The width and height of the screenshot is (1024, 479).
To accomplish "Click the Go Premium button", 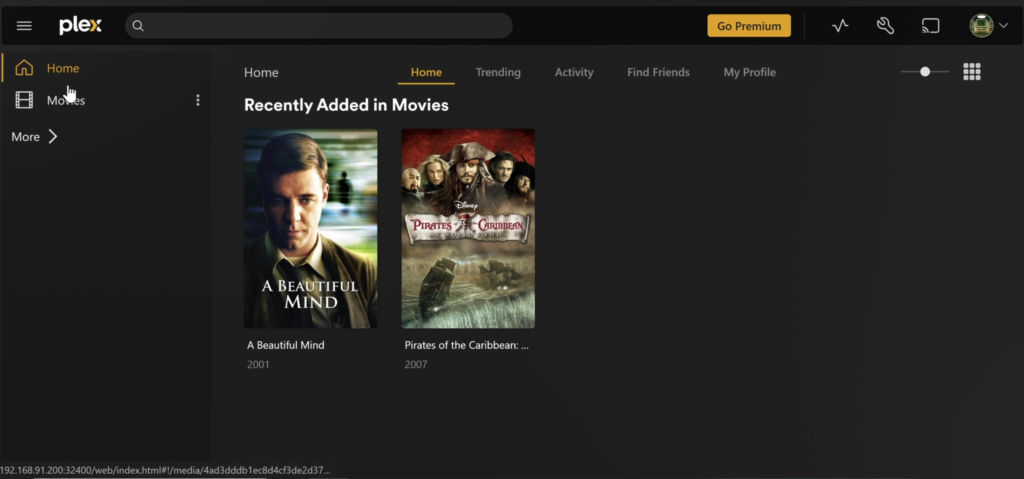I will [x=749, y=26].
